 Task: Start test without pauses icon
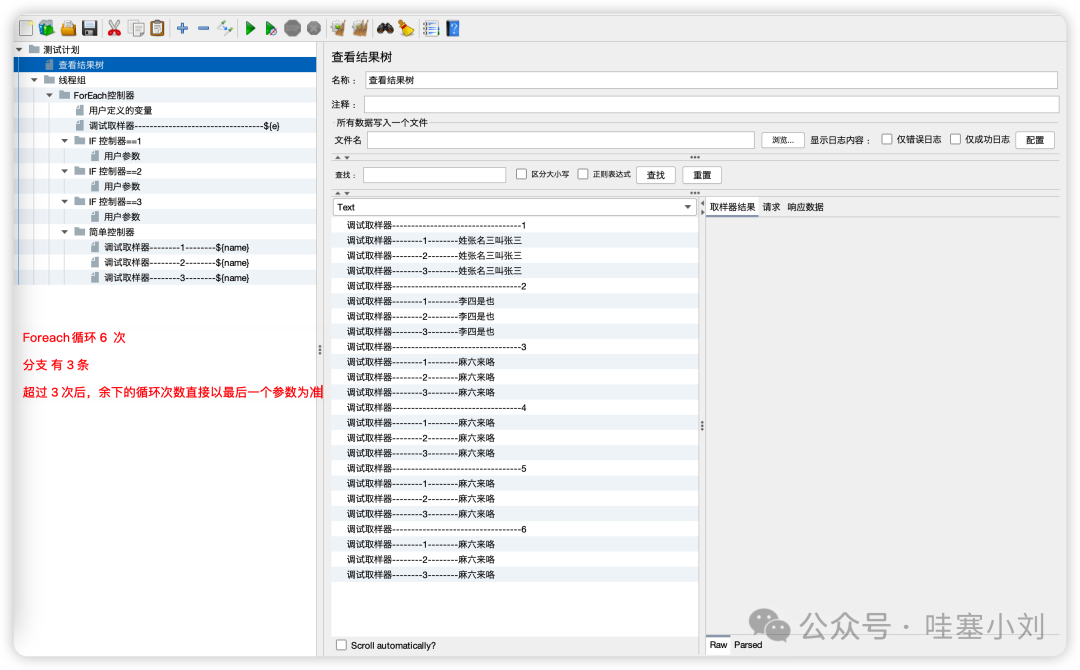pyautogui.click(x=271, y=28)
